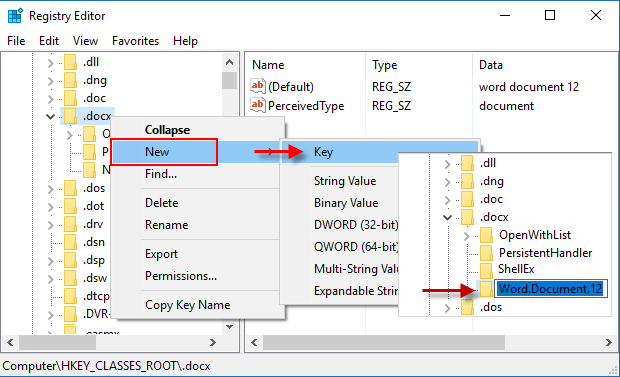Viewport: 620px width, 377px height.
Task: Click the PerceivedType string value icon
Action: coord(258,105)
